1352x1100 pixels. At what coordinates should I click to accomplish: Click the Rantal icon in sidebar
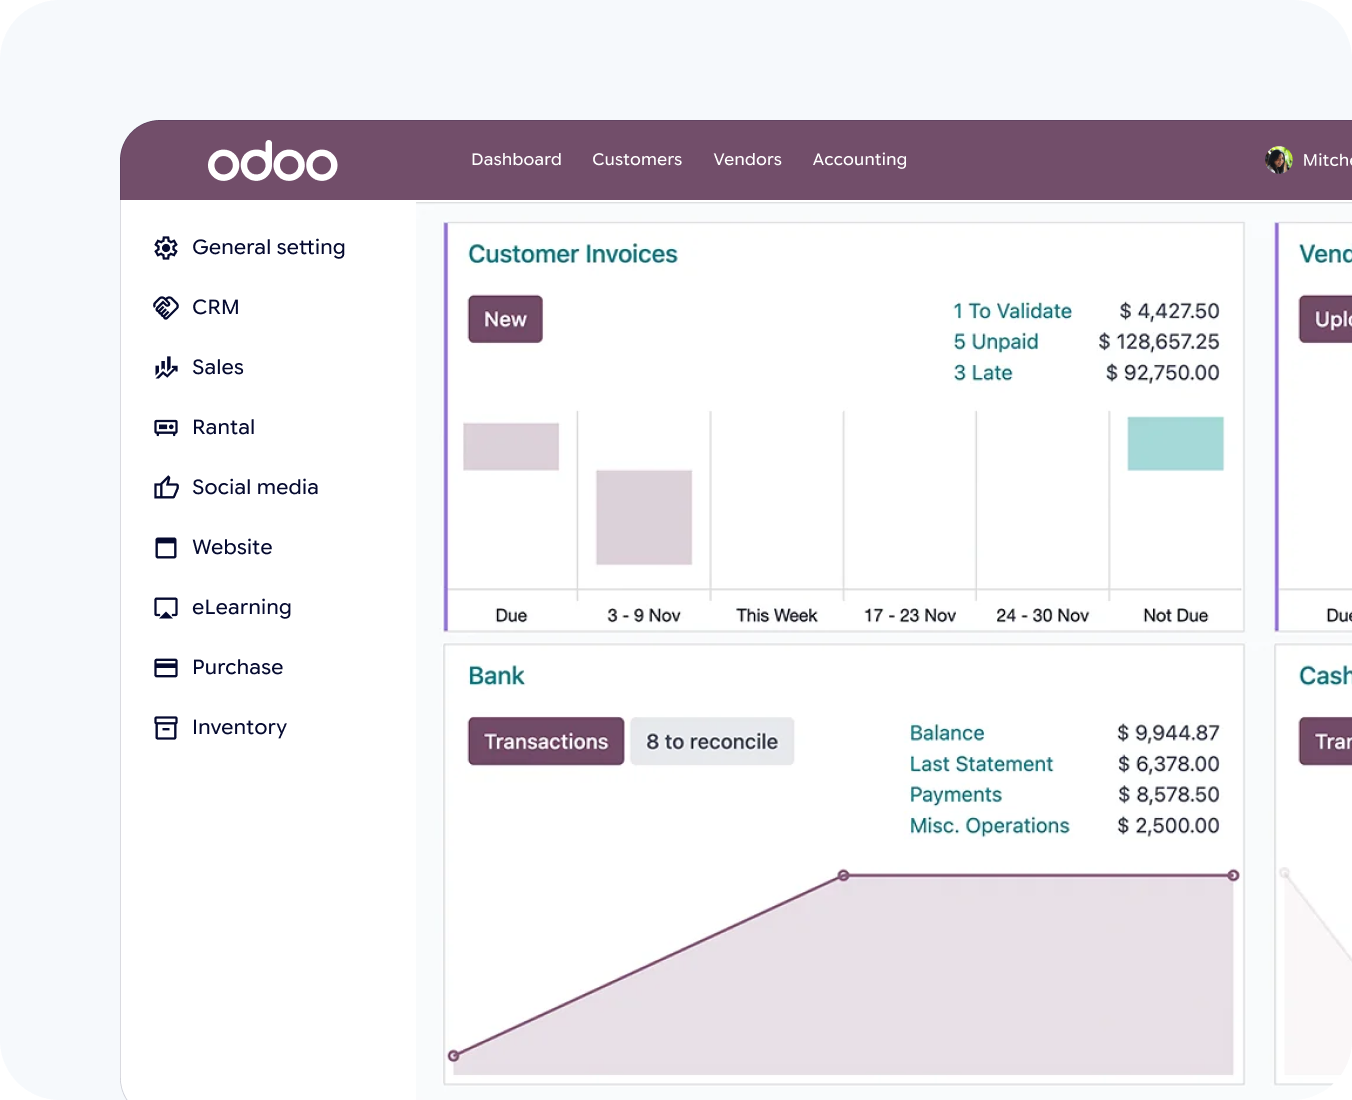[166, 428]
